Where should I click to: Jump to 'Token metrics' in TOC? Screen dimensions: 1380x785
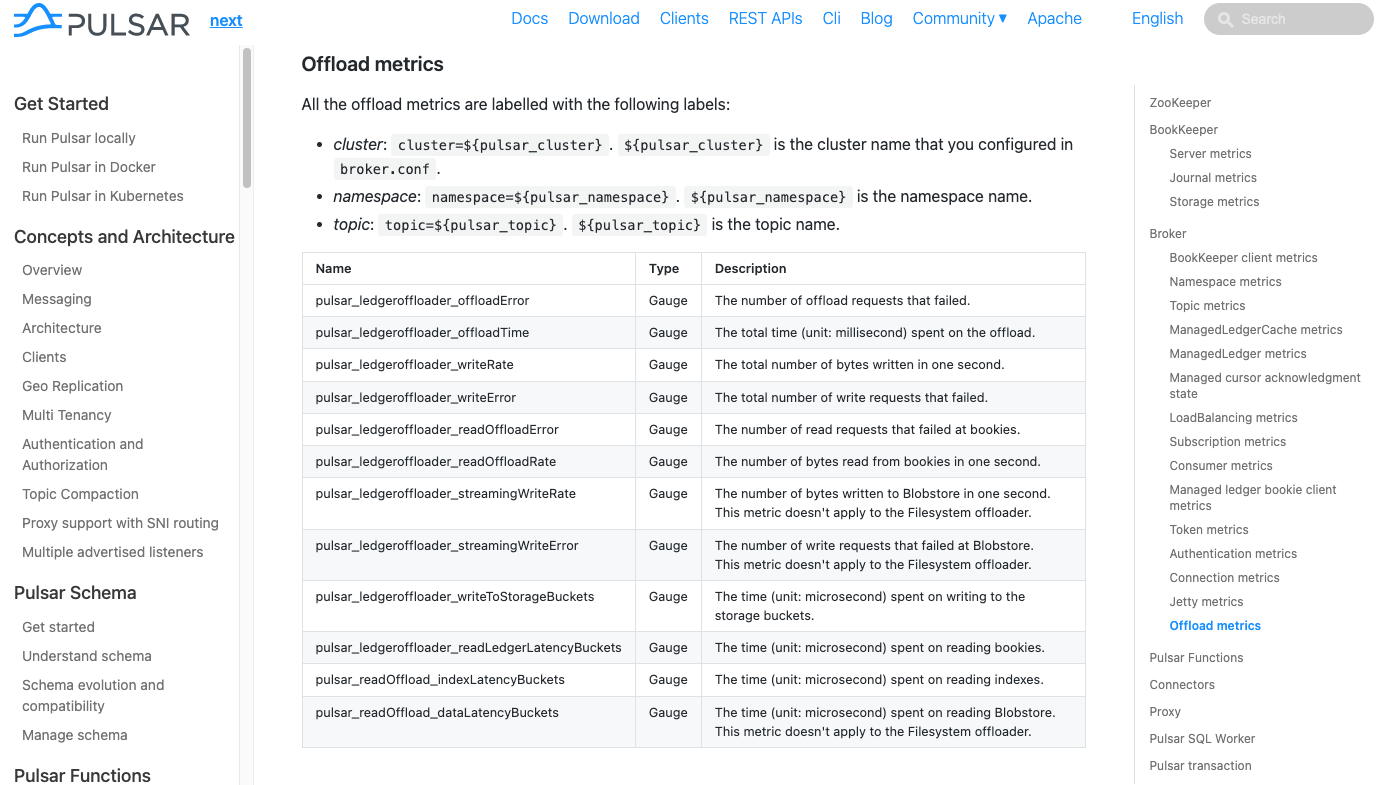[x=1209, y=530]
